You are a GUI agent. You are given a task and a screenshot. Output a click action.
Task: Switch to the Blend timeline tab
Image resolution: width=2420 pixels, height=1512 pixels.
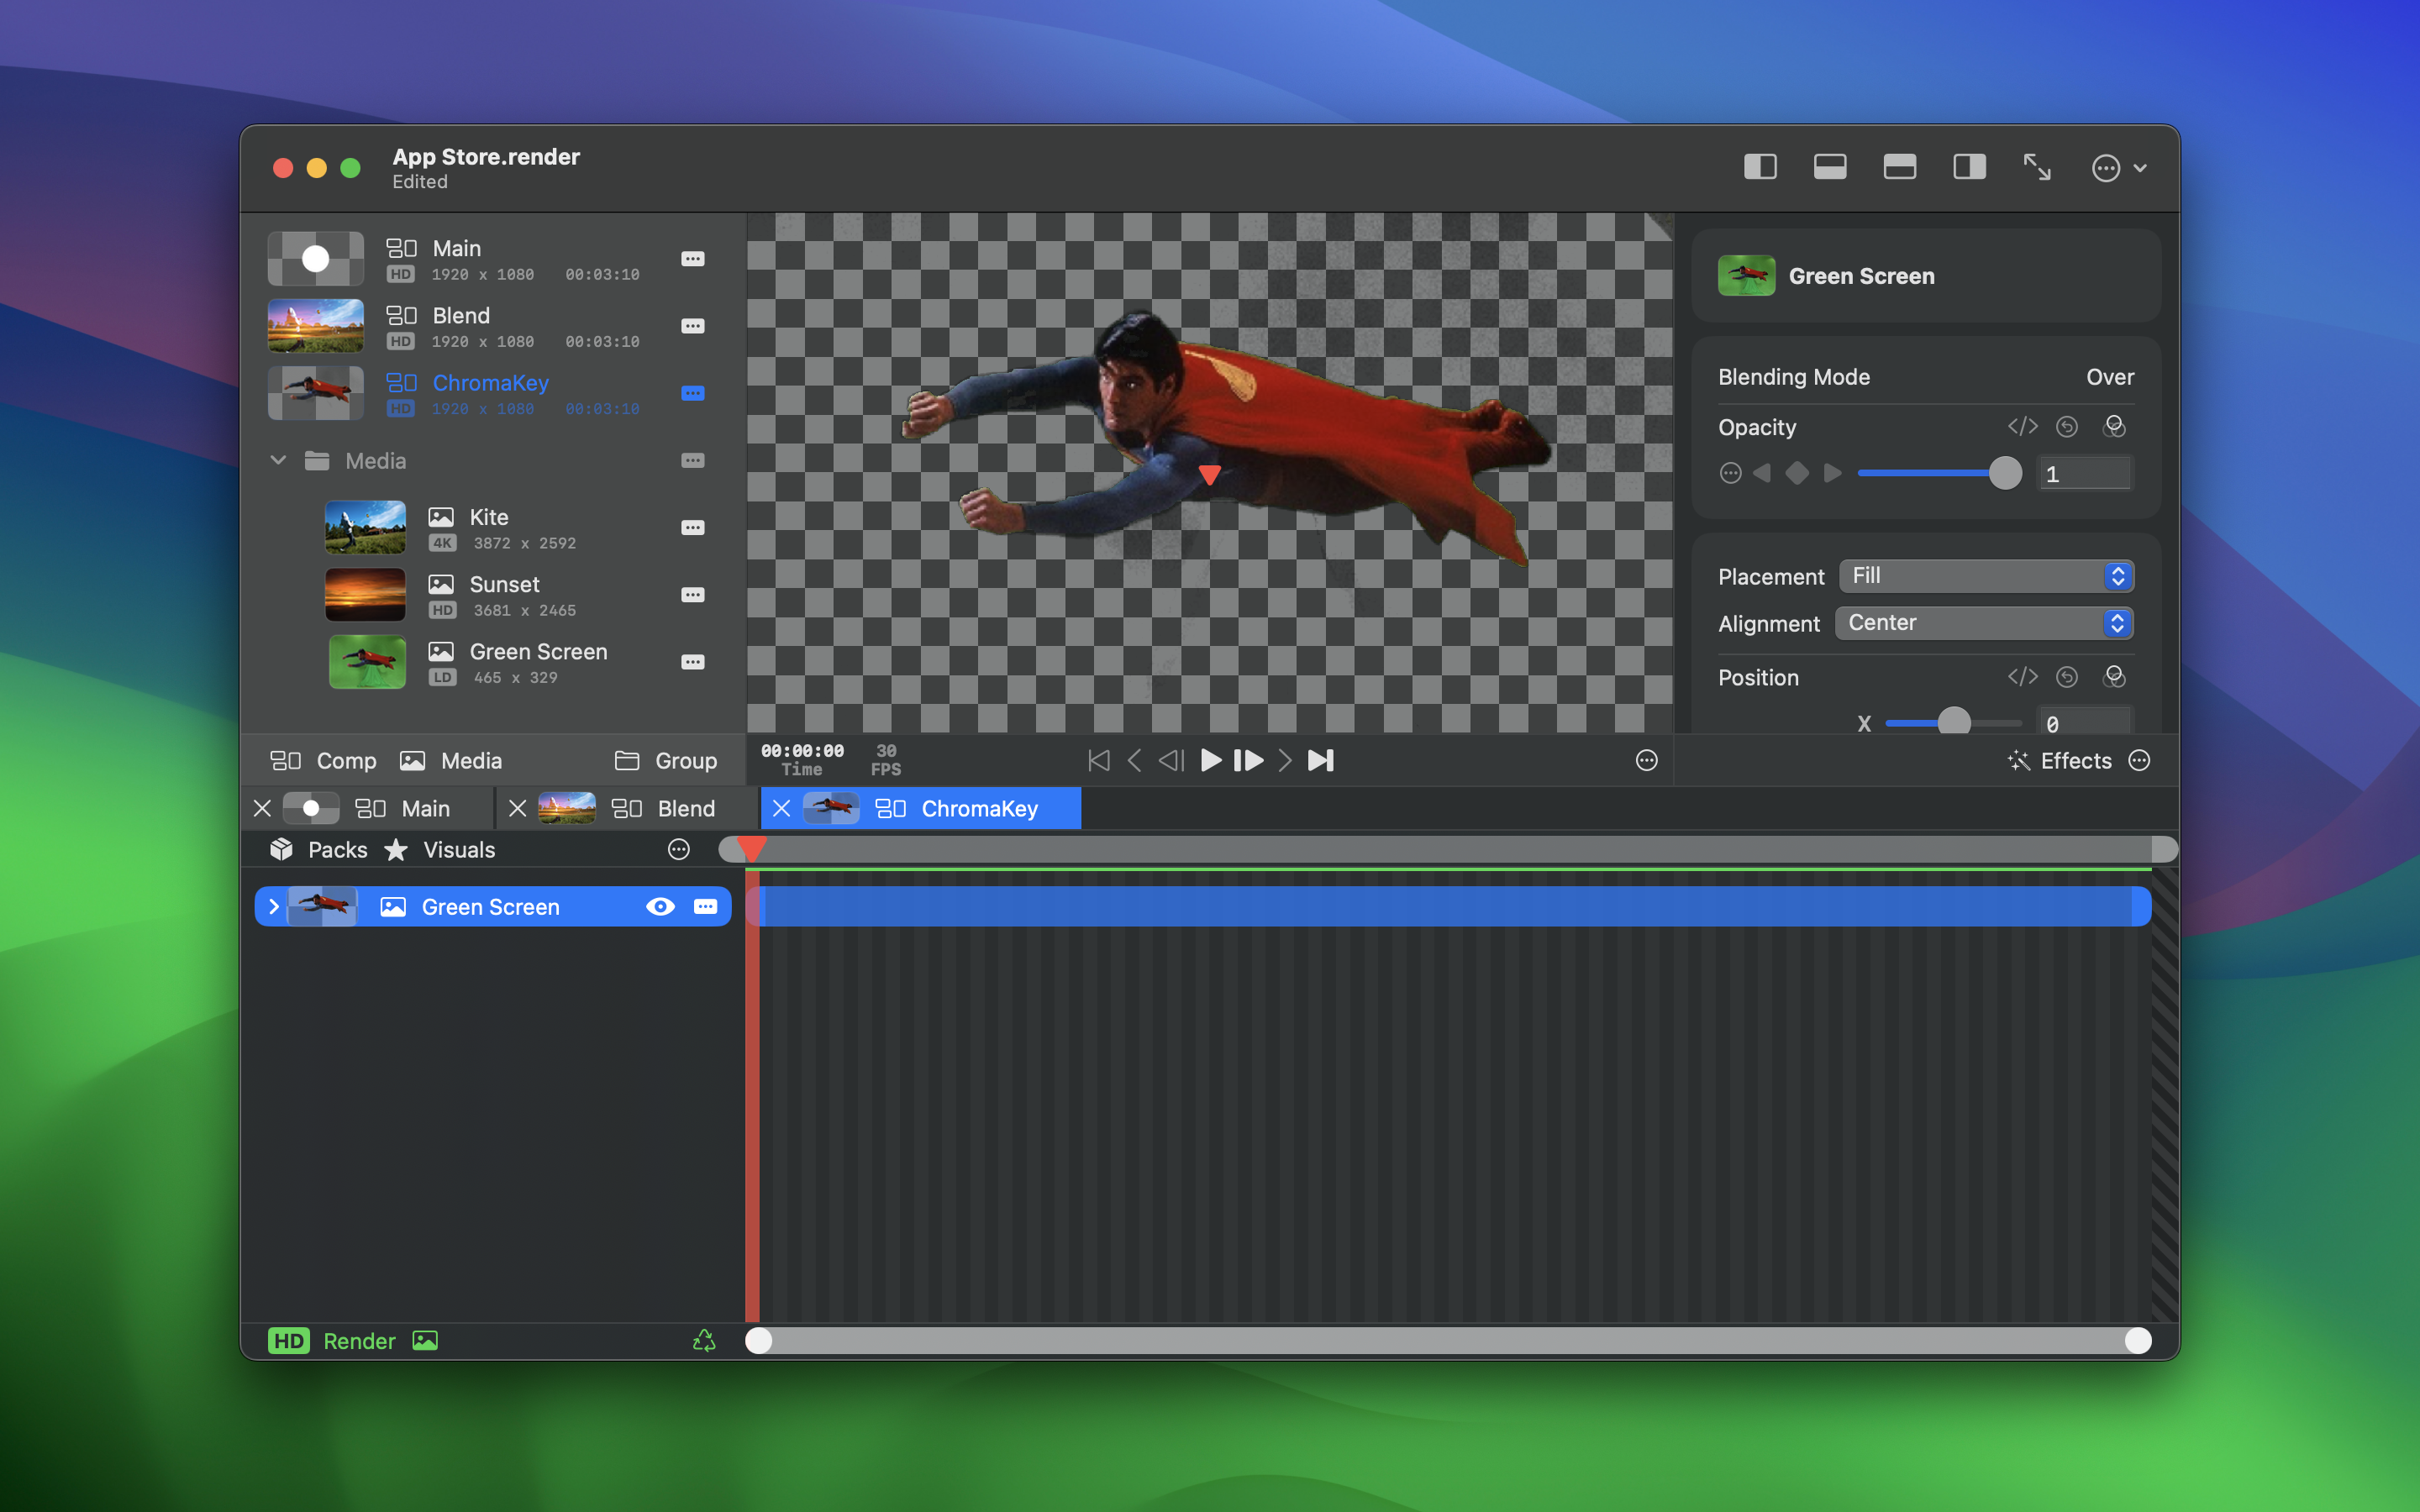[663, 808]
